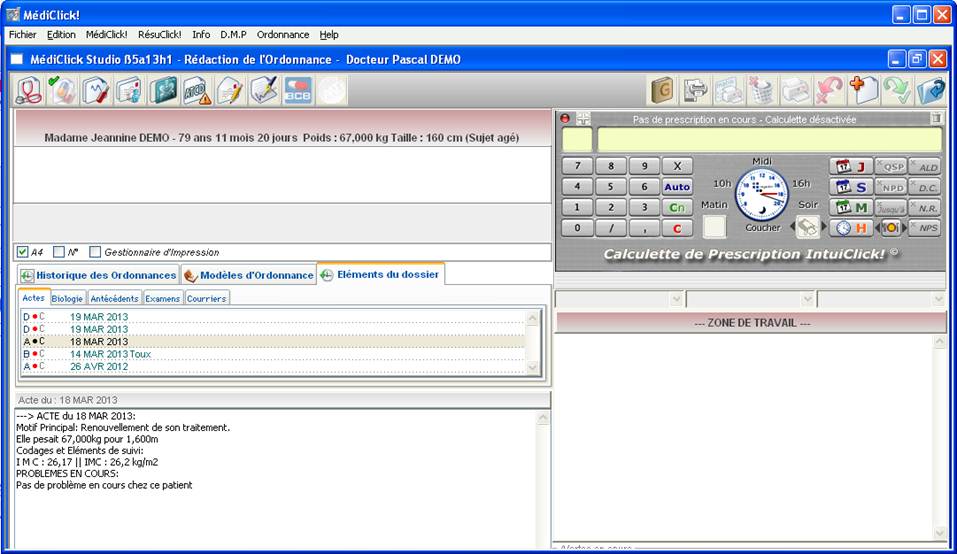Click the H hour clock button
Screen dimensions: 957x554
[850, 228]
